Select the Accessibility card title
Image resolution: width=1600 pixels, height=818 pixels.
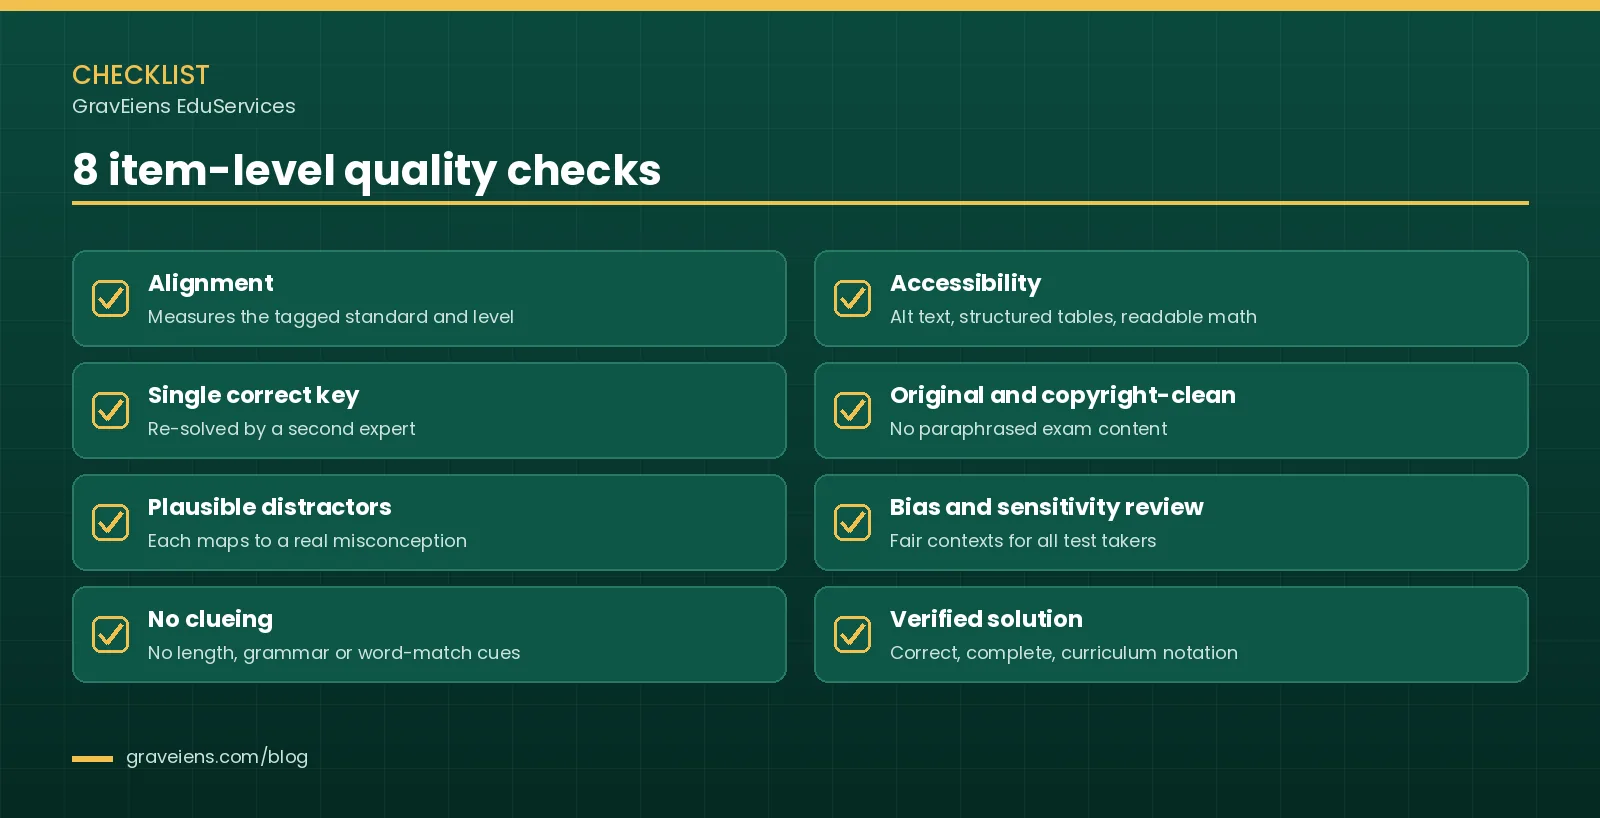click(x=966, y=283)
